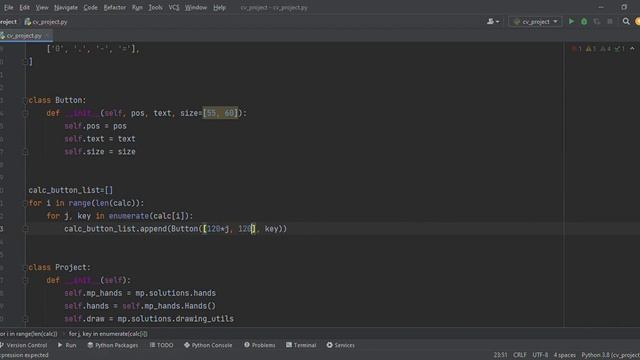Open the Services tool window
640x360 pixels.
tap(340, 345)
